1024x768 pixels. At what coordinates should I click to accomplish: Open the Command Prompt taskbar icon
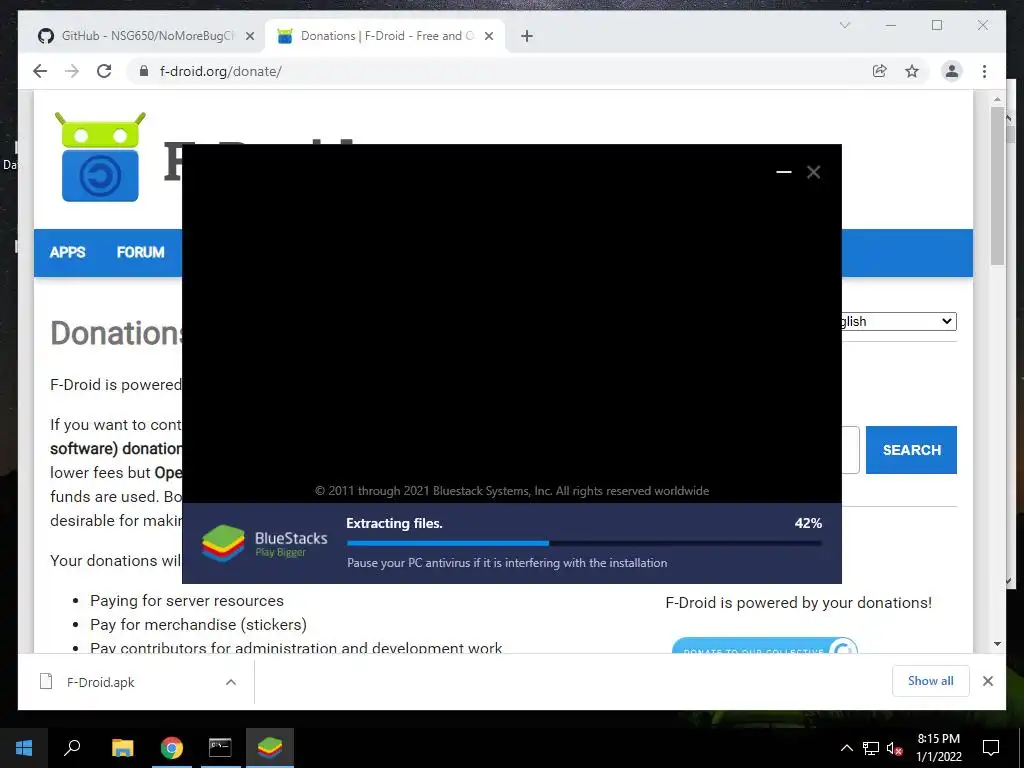point(220,748)
